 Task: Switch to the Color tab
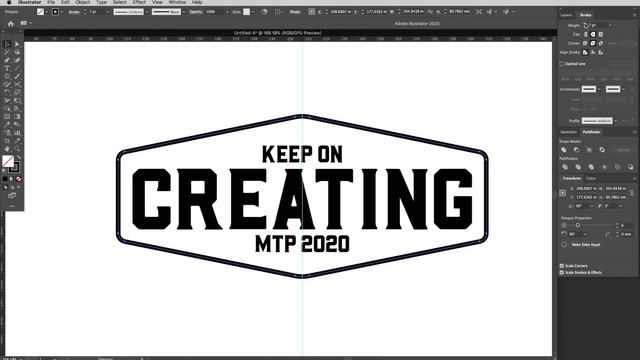point(591,179)
